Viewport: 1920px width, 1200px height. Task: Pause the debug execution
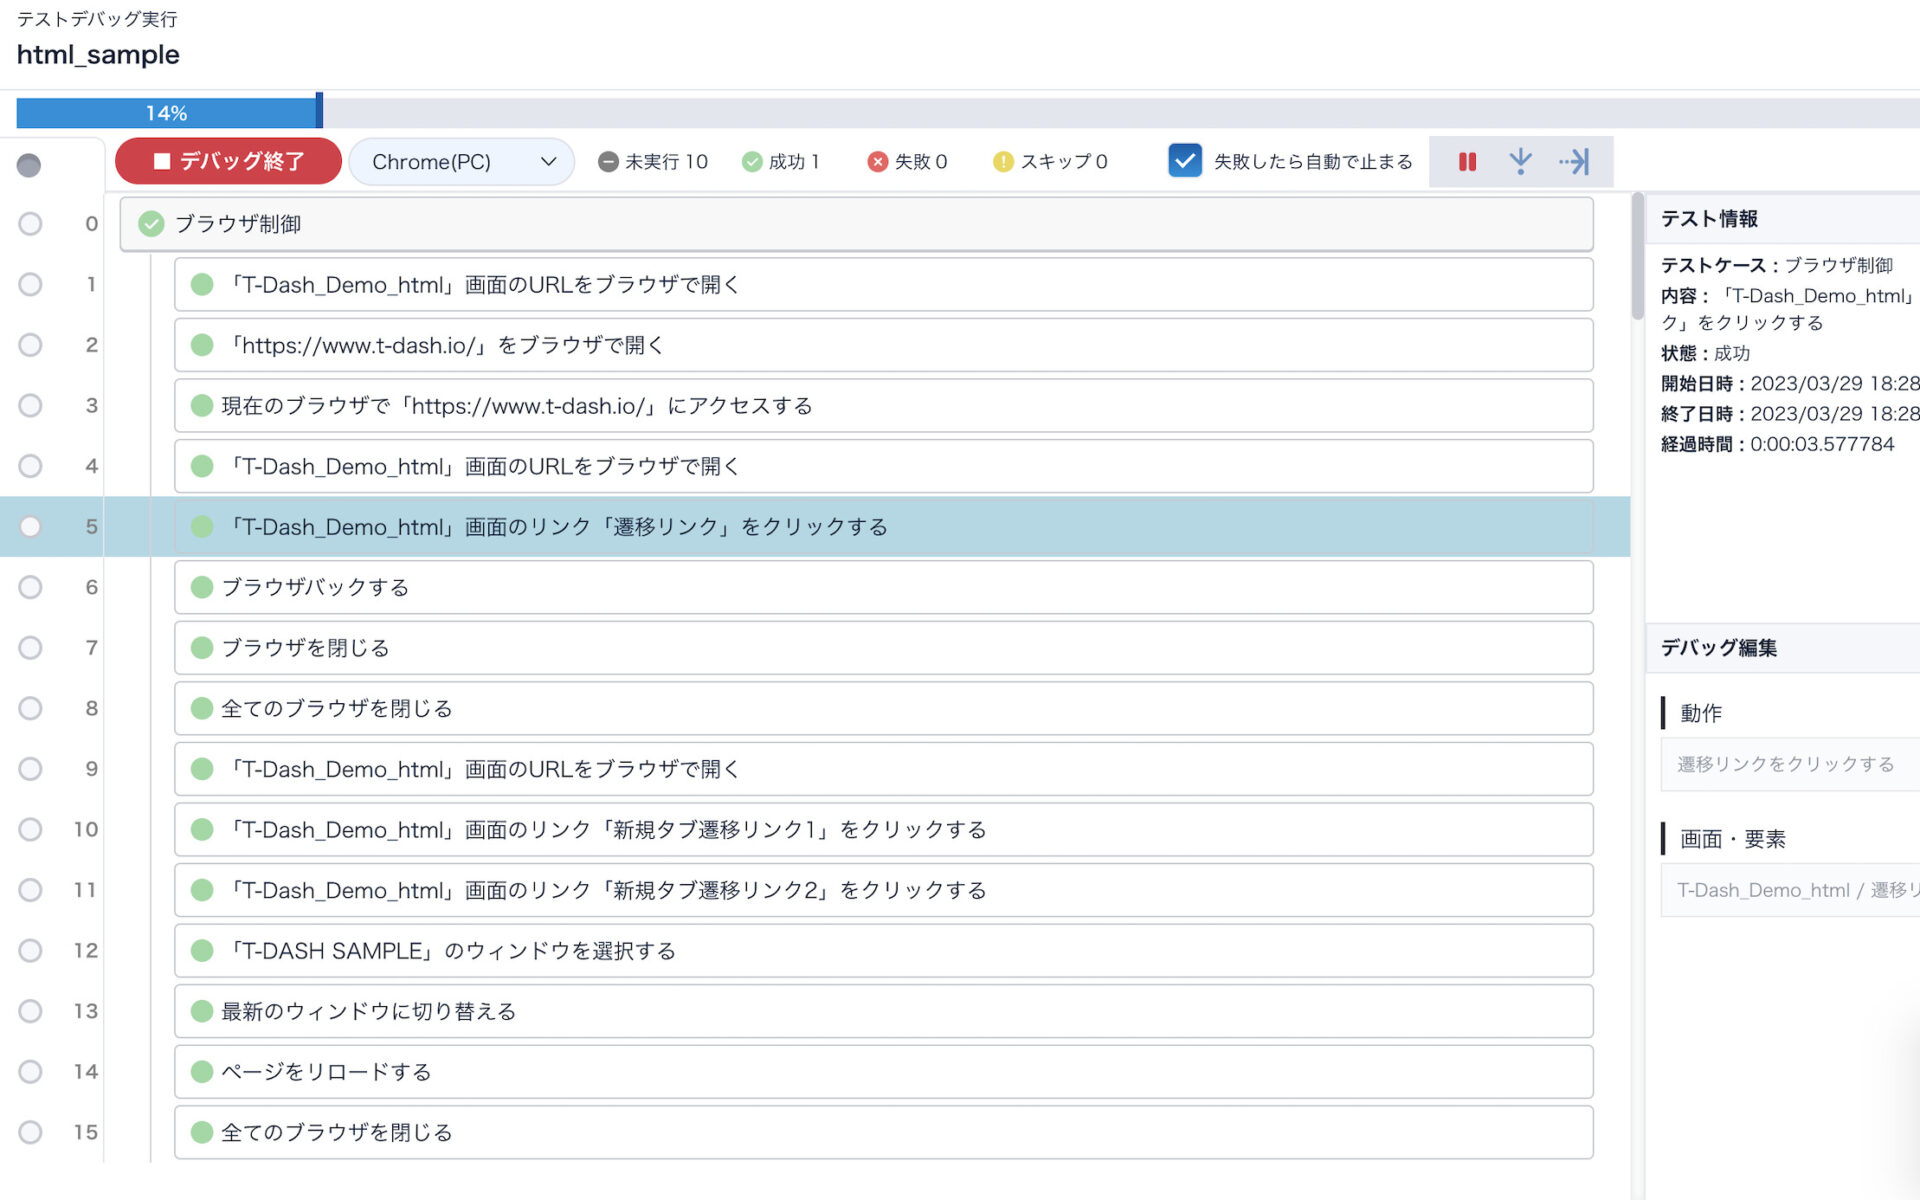coord(1467,162)
